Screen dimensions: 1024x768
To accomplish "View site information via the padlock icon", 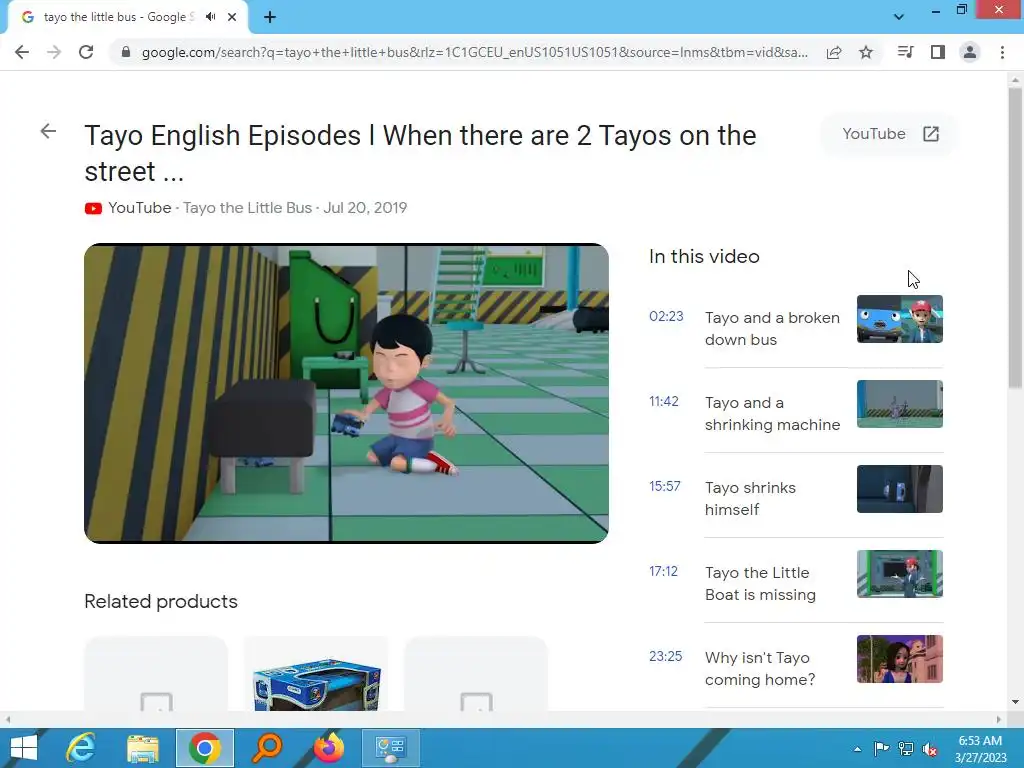I will pyautogui.click(x=126, y=52).
